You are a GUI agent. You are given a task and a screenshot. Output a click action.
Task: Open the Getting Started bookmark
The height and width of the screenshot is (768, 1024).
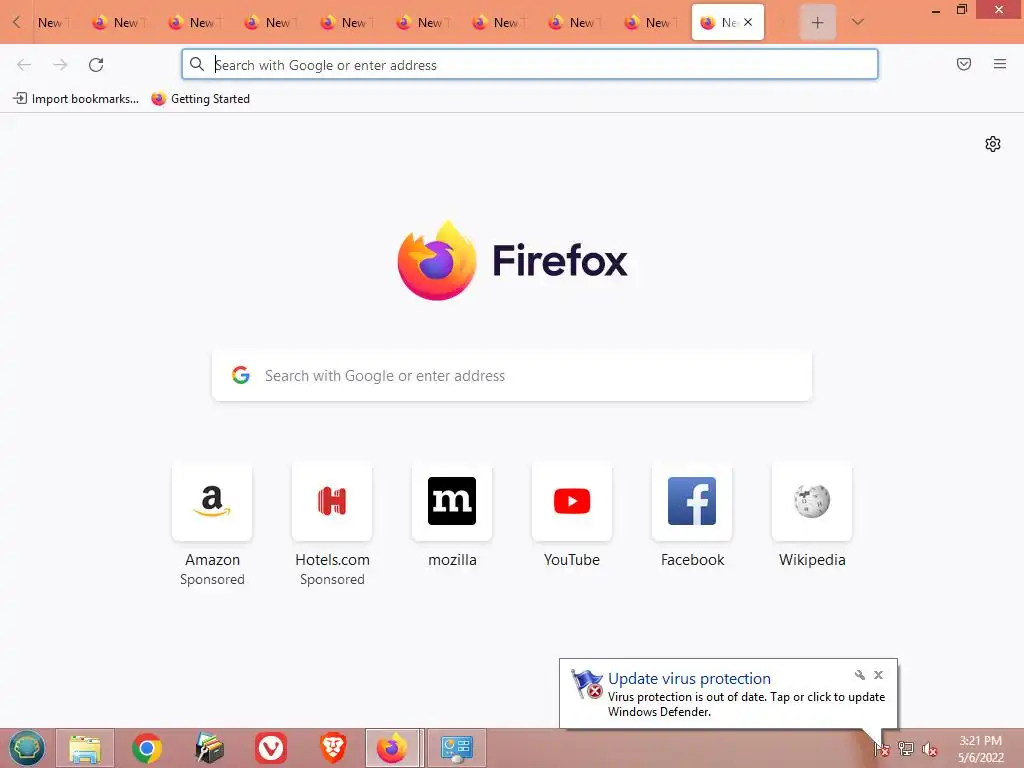201,99
